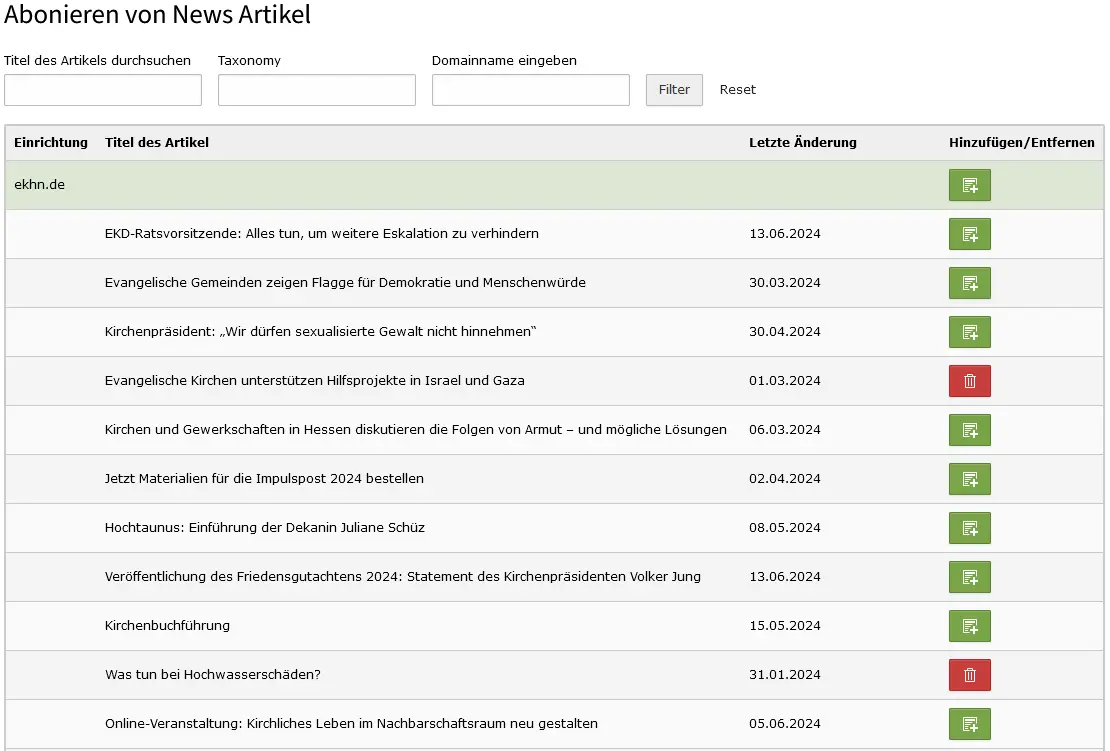Focus the Taxonomy input field

coord(316,90)
